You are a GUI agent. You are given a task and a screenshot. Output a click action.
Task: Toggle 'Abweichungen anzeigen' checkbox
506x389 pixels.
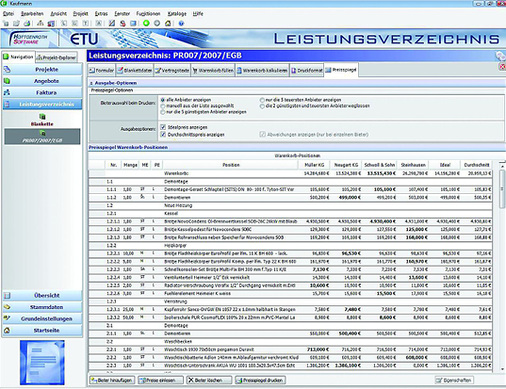point(262,134)
